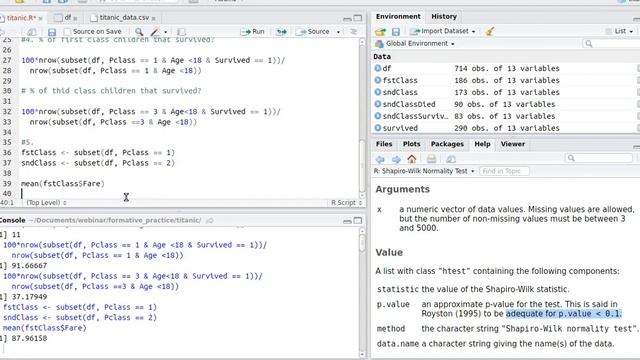
Task: Load workspace in Environment pane
Action: pos(380,31)
